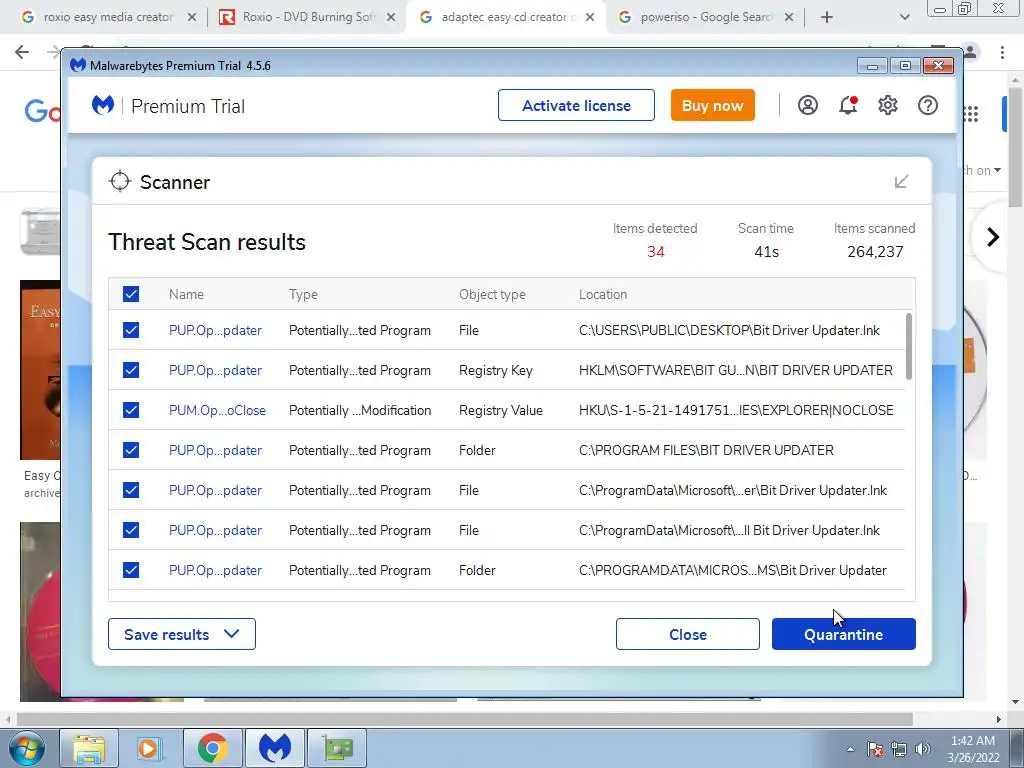The image size is (1024, 768).
Task: Sort results by Object type column
Action: point(492,295)
